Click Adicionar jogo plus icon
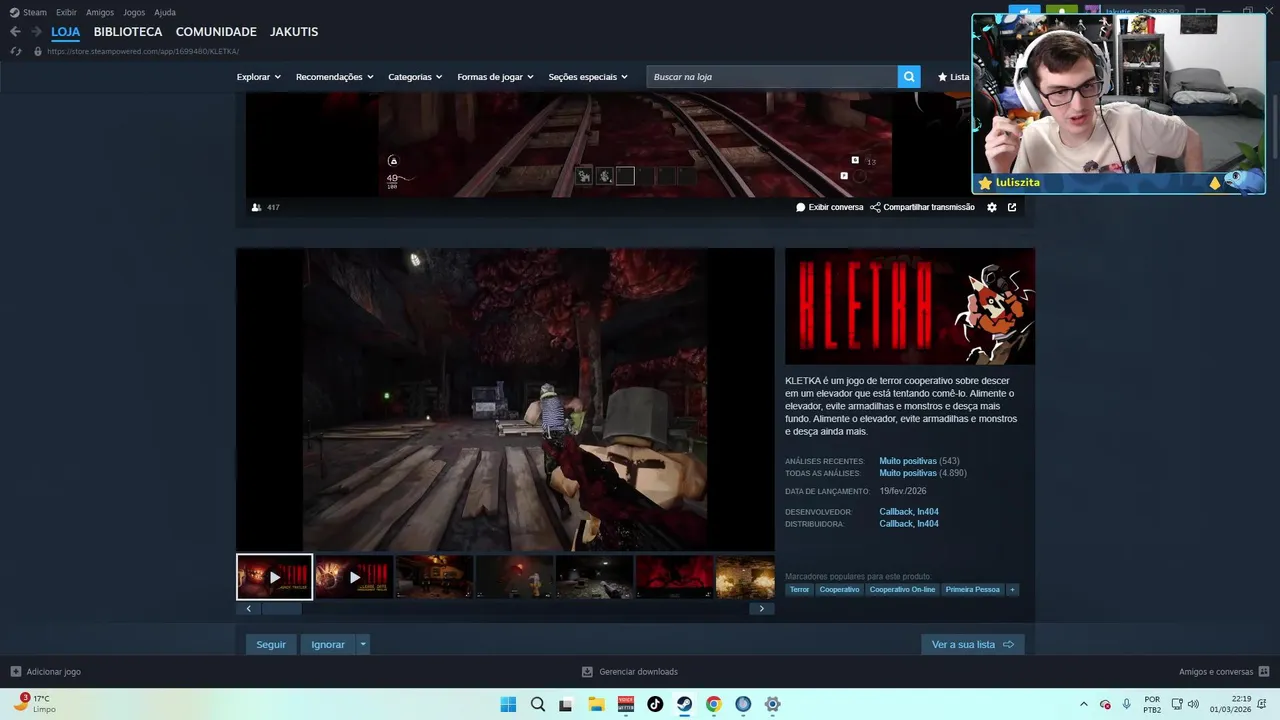The height and width of the screenshot is (720, 1280). 16,672
